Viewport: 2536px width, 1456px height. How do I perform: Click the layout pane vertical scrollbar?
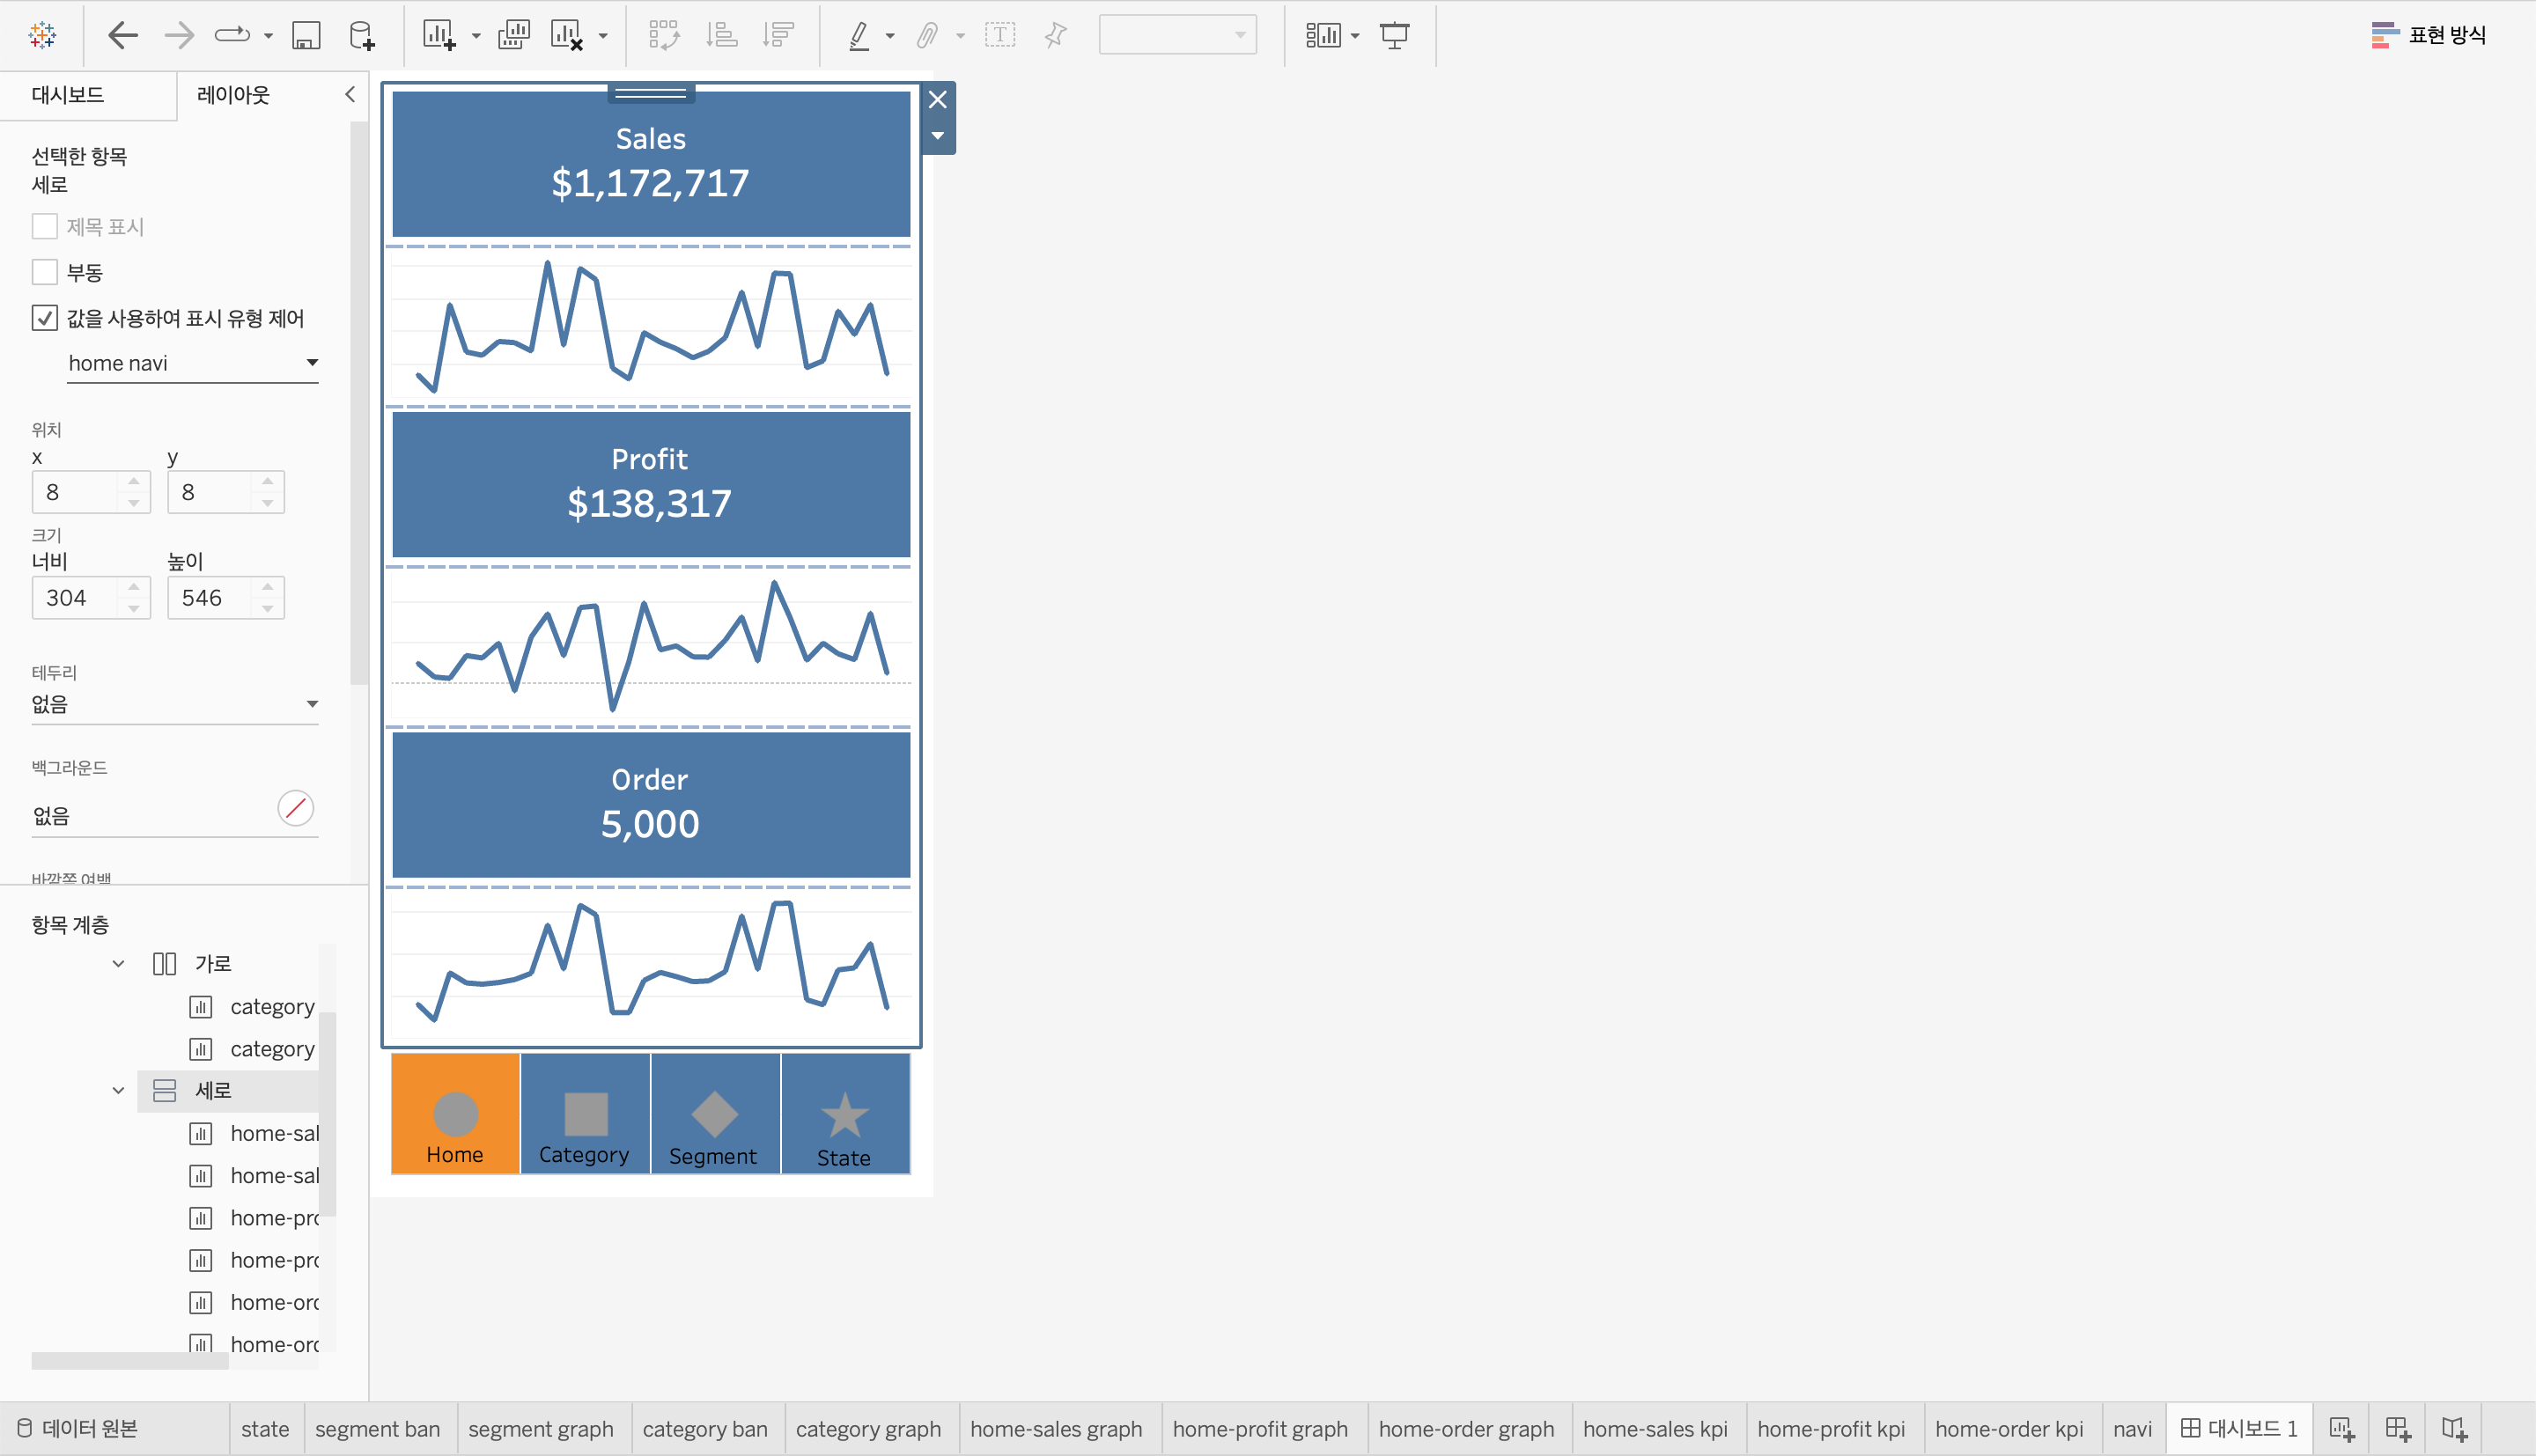click(359, 403)
